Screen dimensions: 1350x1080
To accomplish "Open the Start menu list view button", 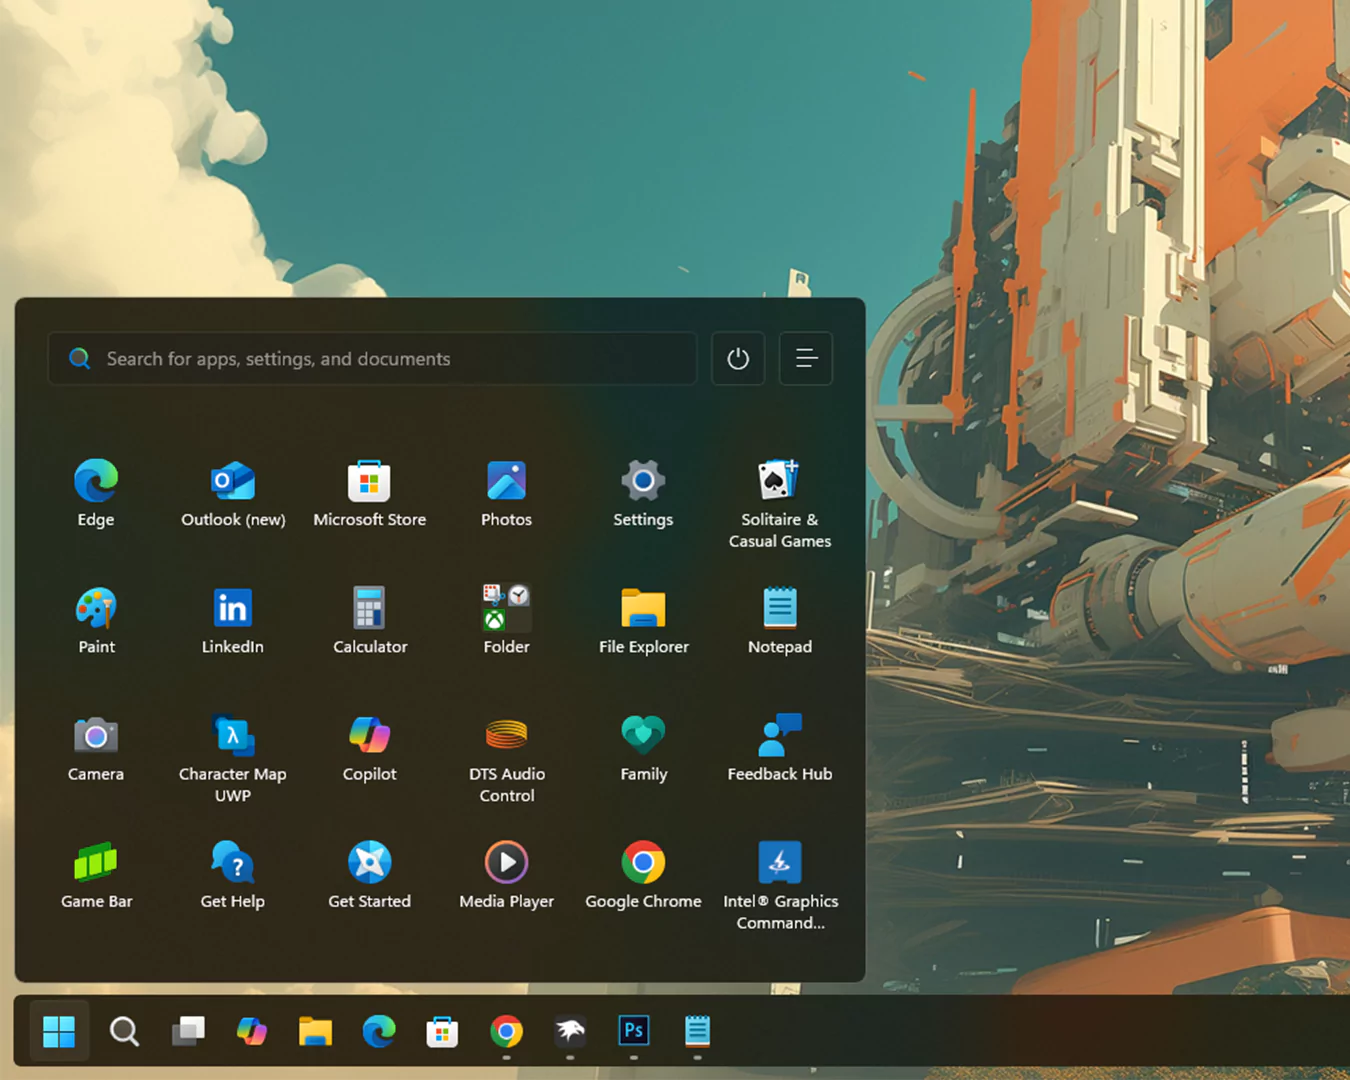I will (x=806, y=358).
